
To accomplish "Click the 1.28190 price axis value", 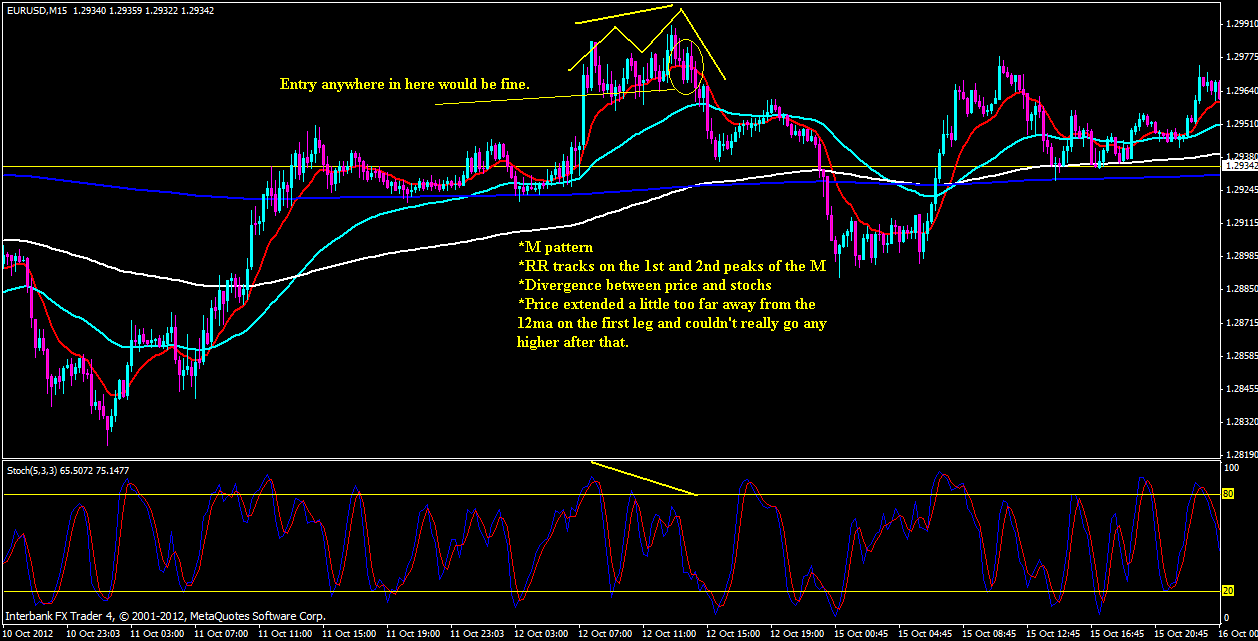I will click(x=1241, y=454).
